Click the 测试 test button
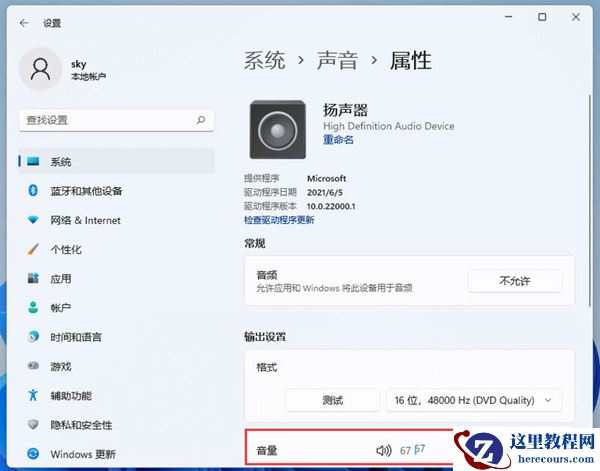The image size is (600, 471). pos(333,400)
